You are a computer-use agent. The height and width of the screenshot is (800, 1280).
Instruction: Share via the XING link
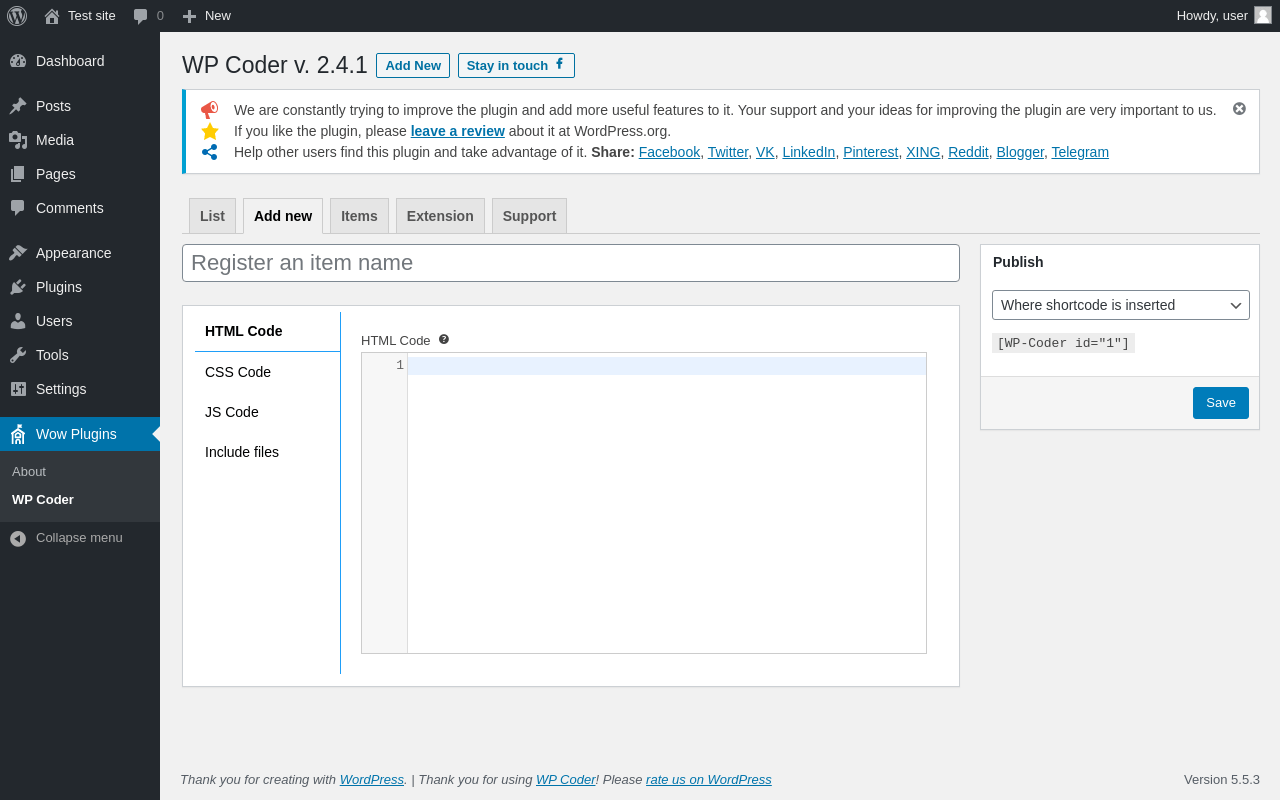[x=923, y=152]
